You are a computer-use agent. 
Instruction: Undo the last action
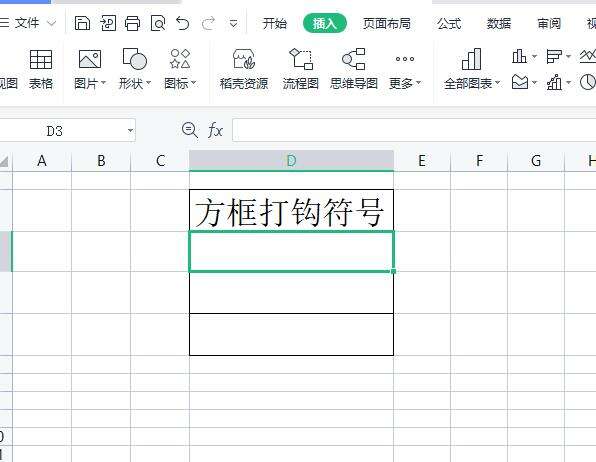(182, 24)
